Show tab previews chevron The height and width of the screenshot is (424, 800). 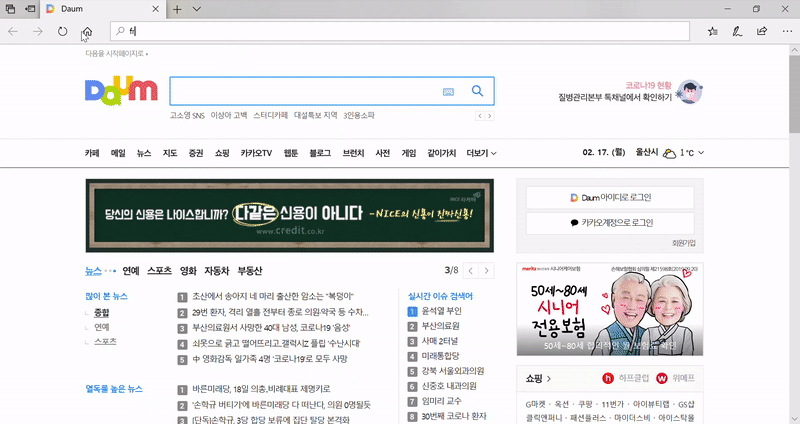196,9
